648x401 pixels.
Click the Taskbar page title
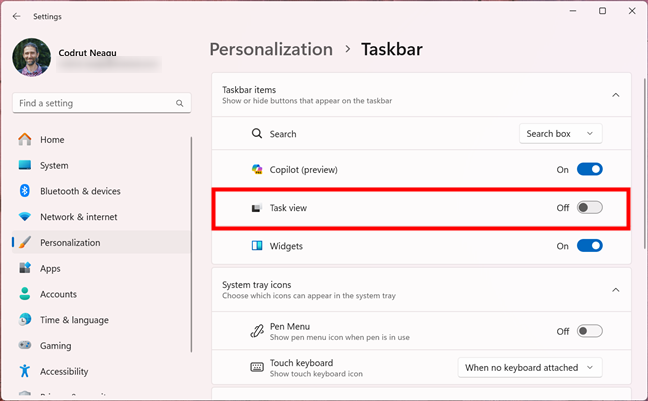(x=392, y=49)
